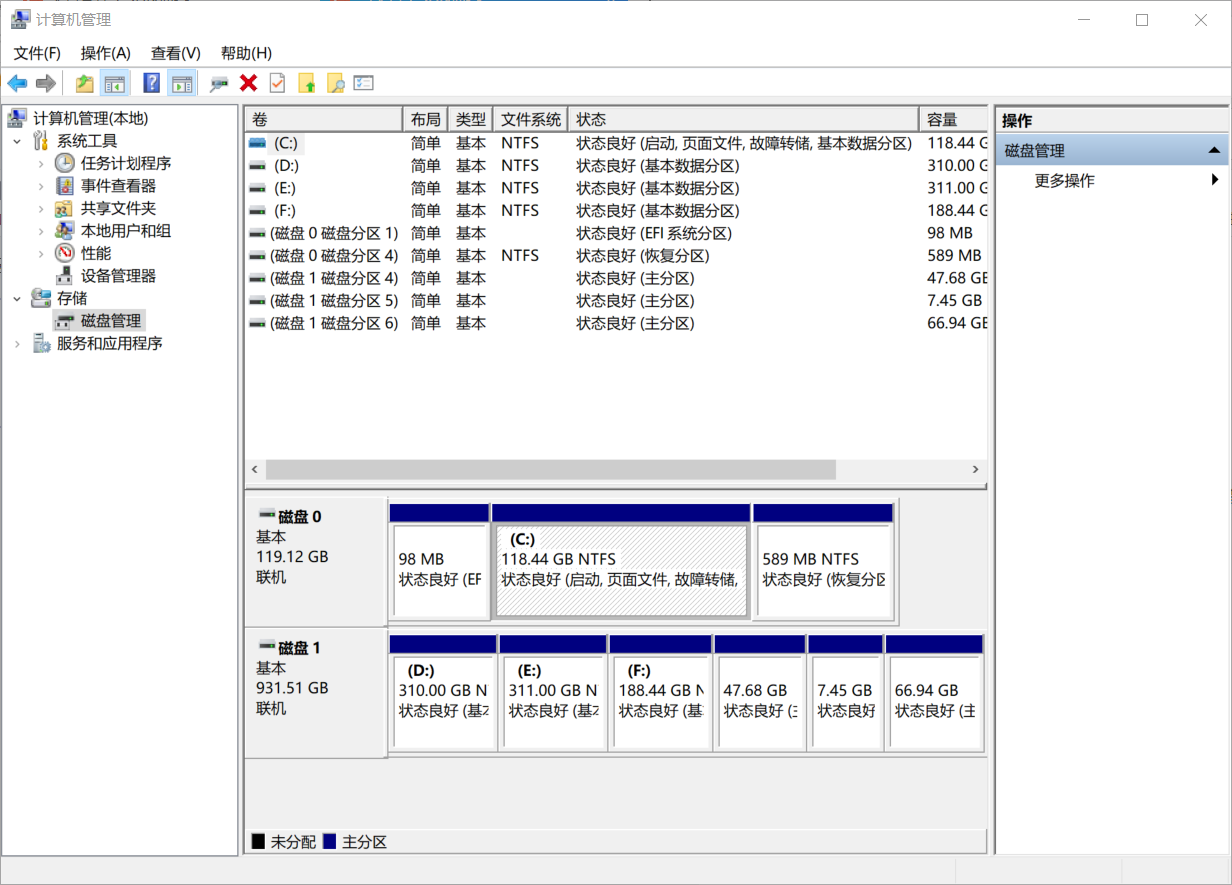Select the 589 MB NTFS recovery partition block

(x=823, y=560)
